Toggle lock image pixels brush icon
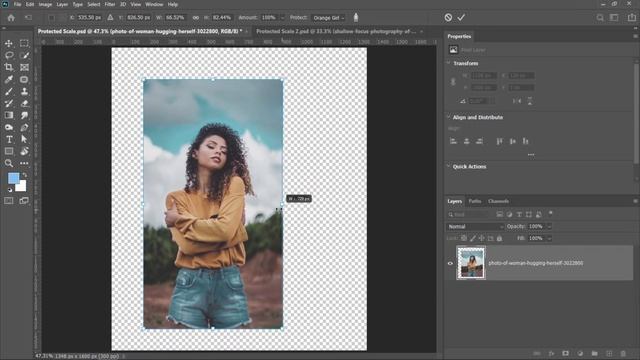The height and width of the screenshot is (360, 640). [473, 238]
